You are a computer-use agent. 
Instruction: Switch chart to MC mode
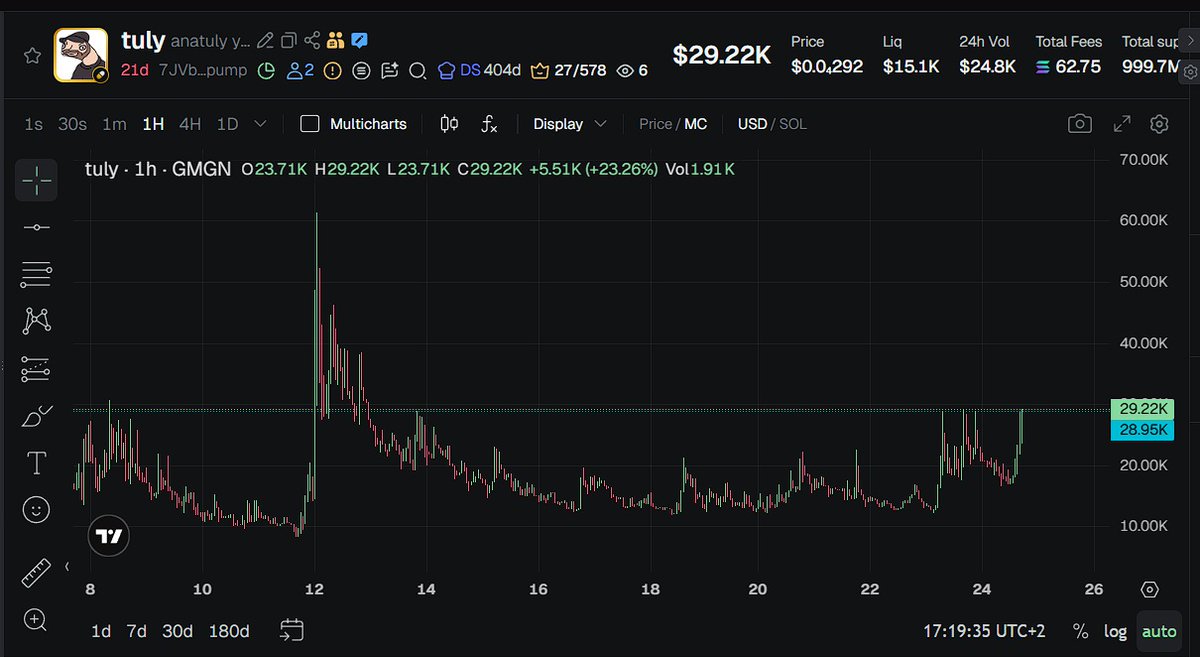click(x=695, y=124)
